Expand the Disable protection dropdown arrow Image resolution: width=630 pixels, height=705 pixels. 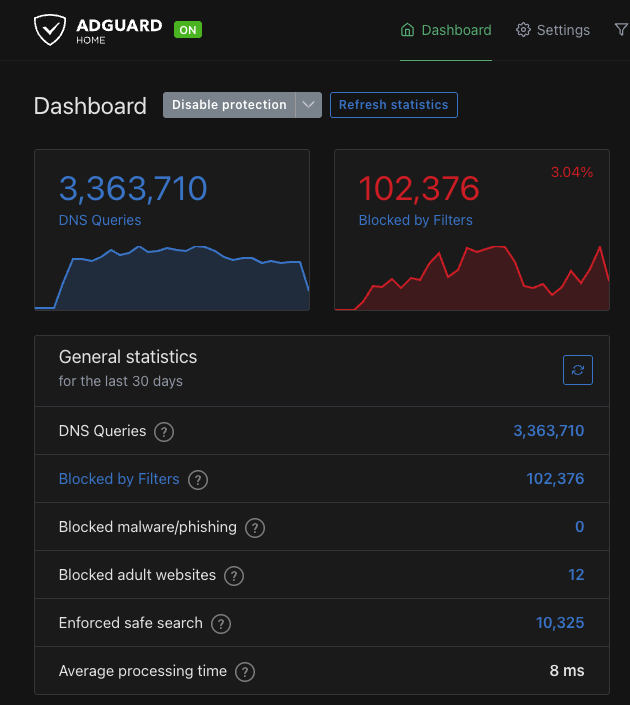[x=309, y=105]
